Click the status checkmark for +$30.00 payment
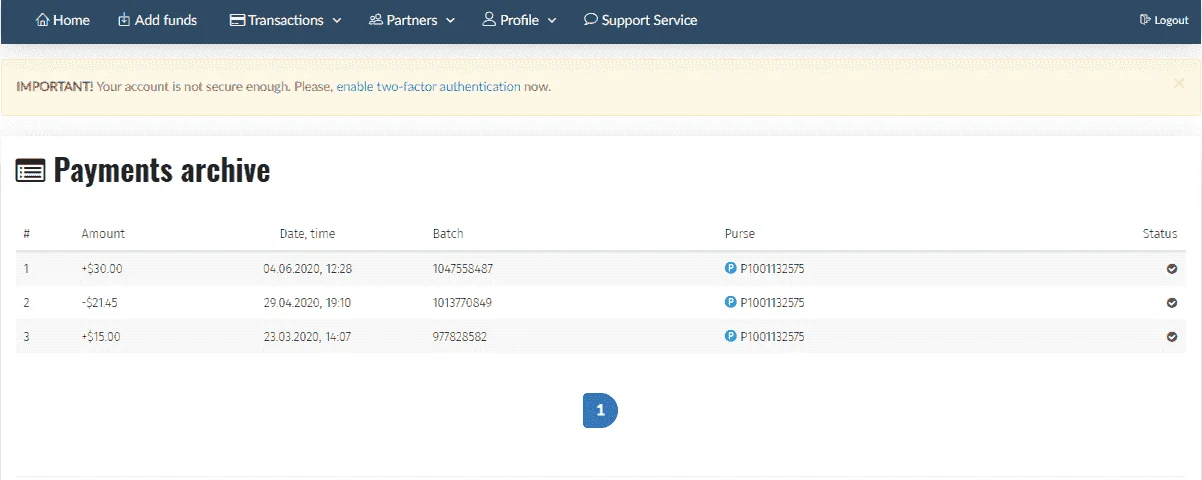Screen dimensions: 1202x480 point(1172,269)
